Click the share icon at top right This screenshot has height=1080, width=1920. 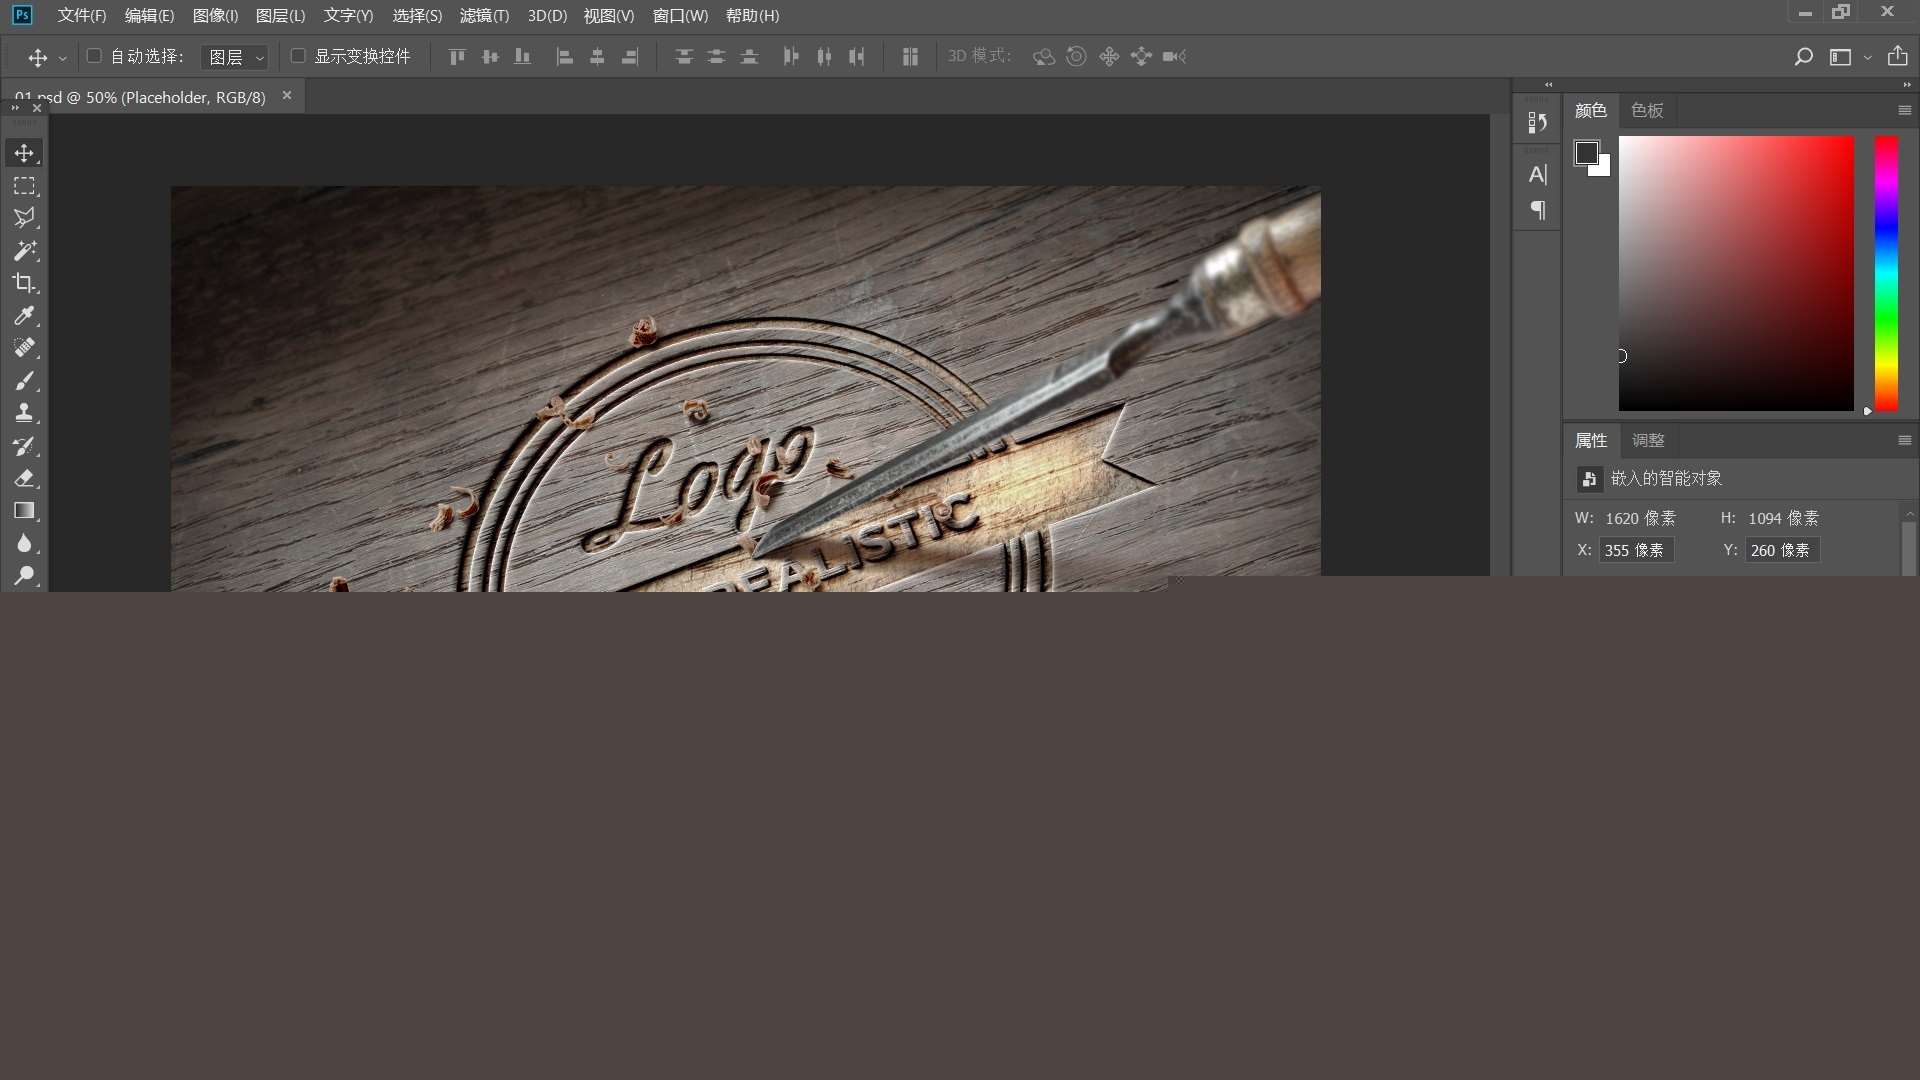[1897, 57]
